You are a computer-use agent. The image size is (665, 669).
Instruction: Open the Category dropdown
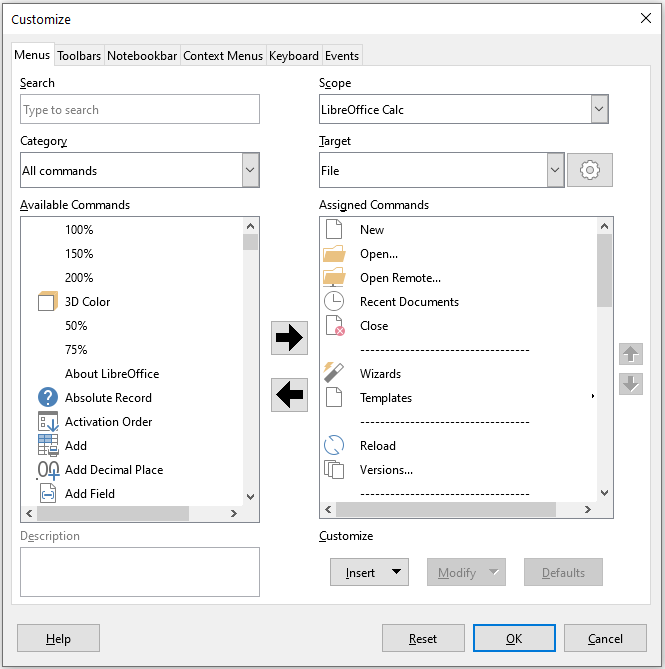[x=250, y=170]
